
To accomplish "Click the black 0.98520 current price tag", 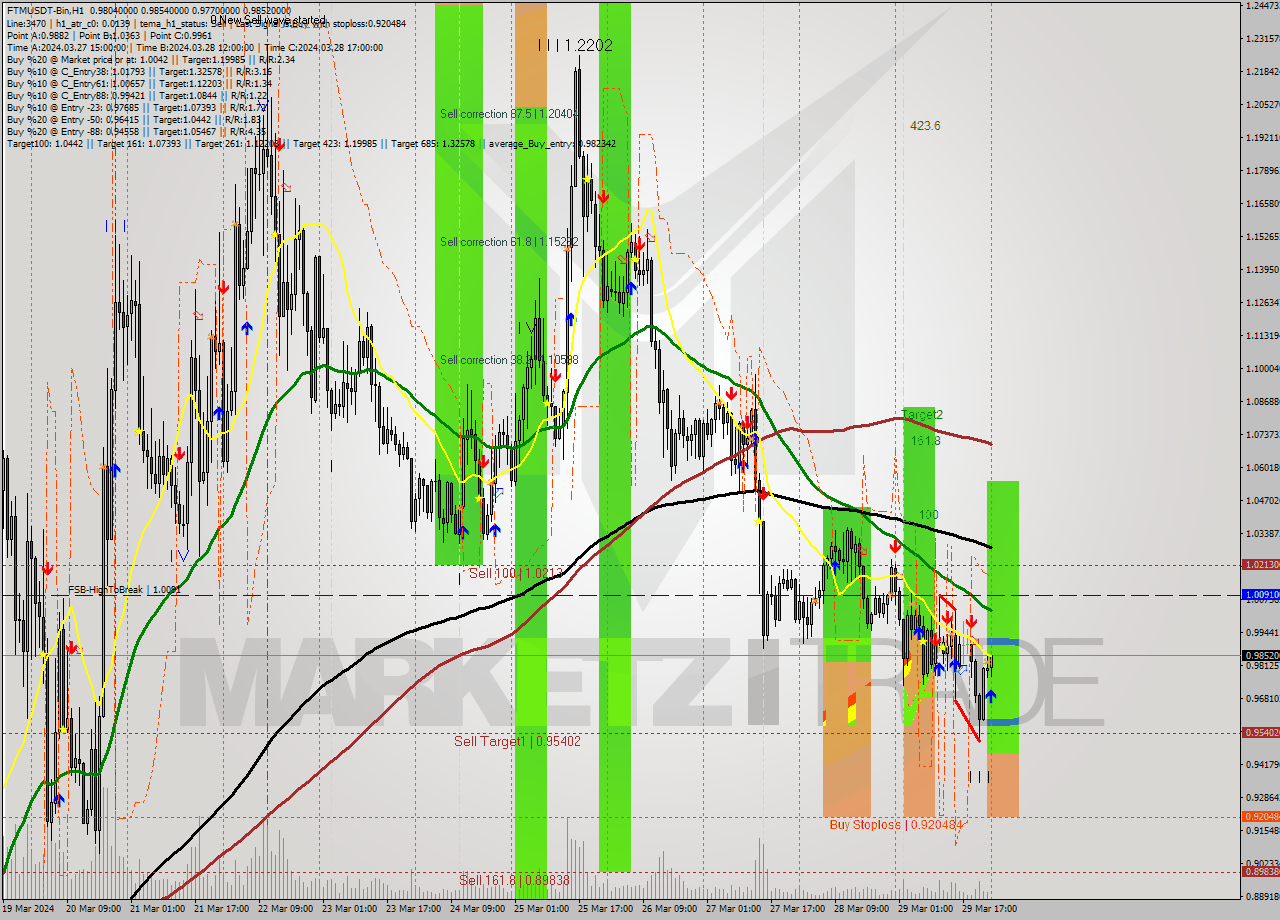I will point(1260,656).
